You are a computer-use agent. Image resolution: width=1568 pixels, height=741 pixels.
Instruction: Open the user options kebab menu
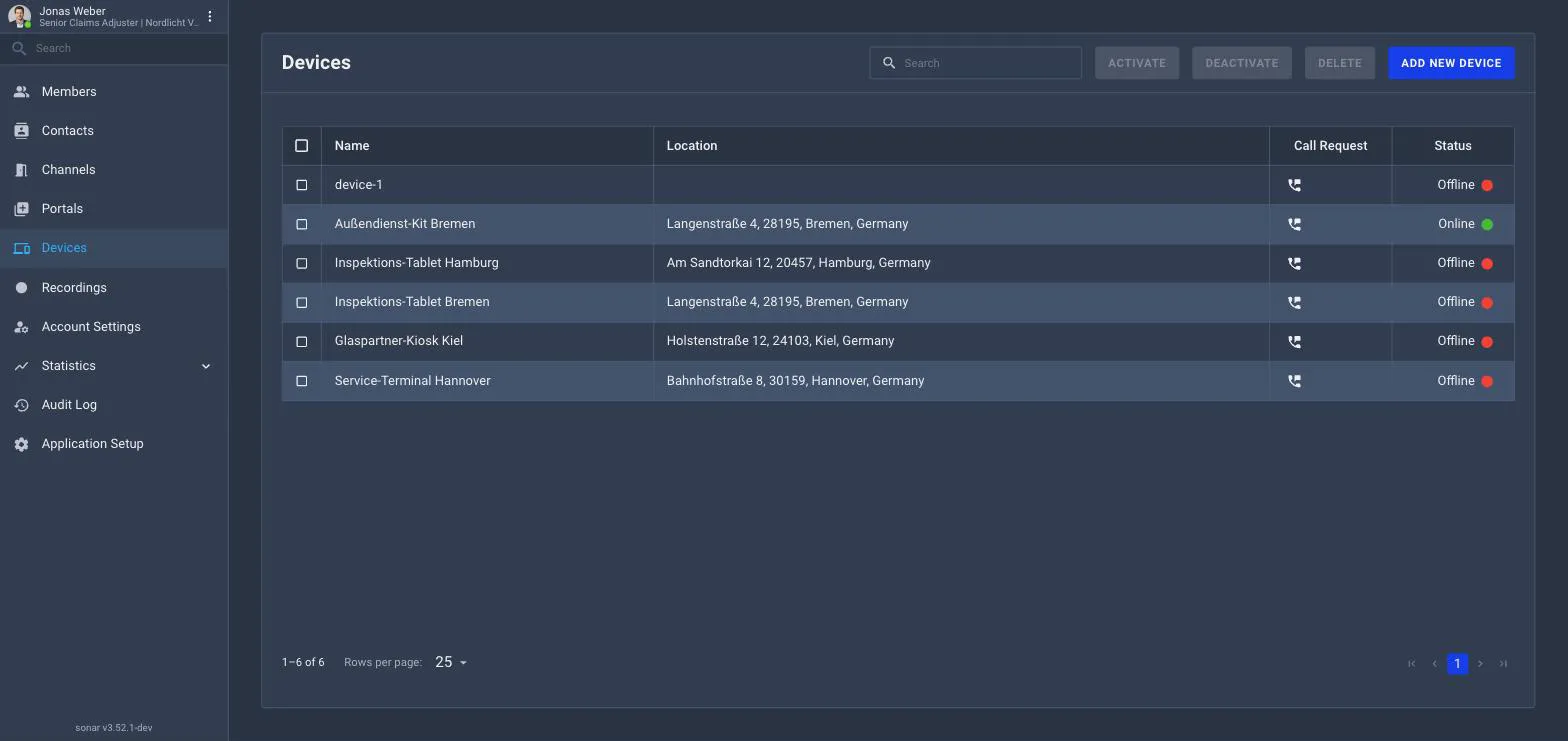point(210,17)
